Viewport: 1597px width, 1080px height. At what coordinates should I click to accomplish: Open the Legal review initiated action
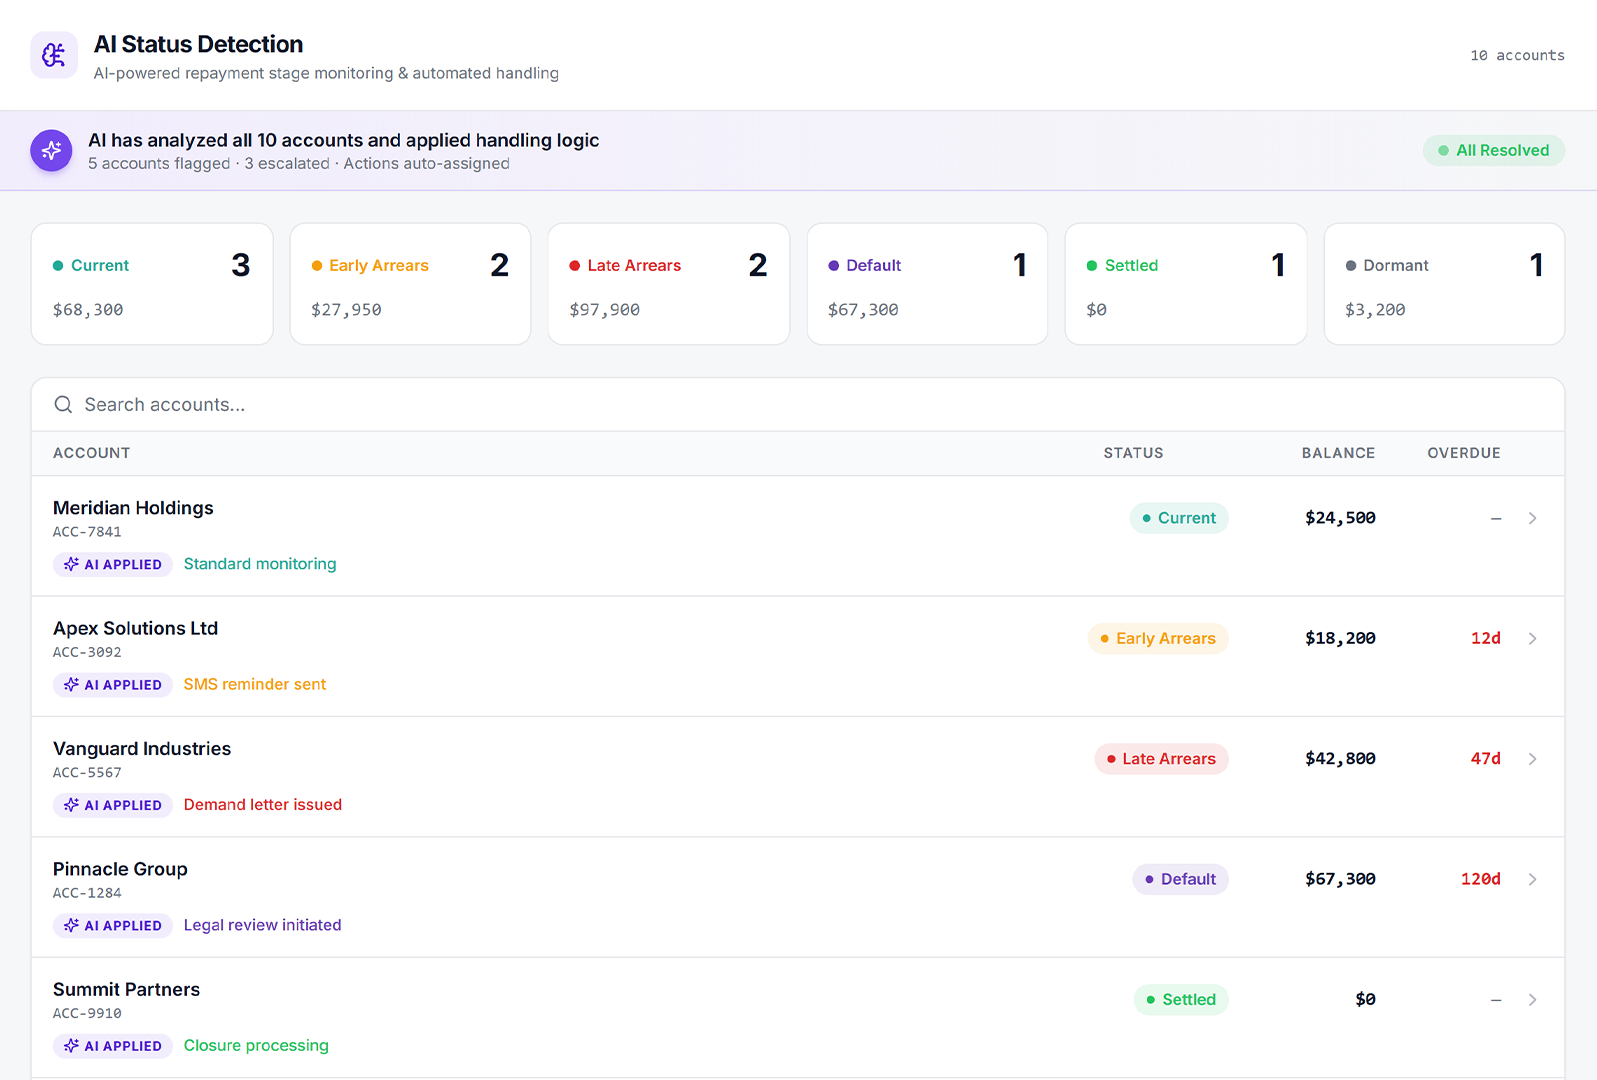coord(262,926)
